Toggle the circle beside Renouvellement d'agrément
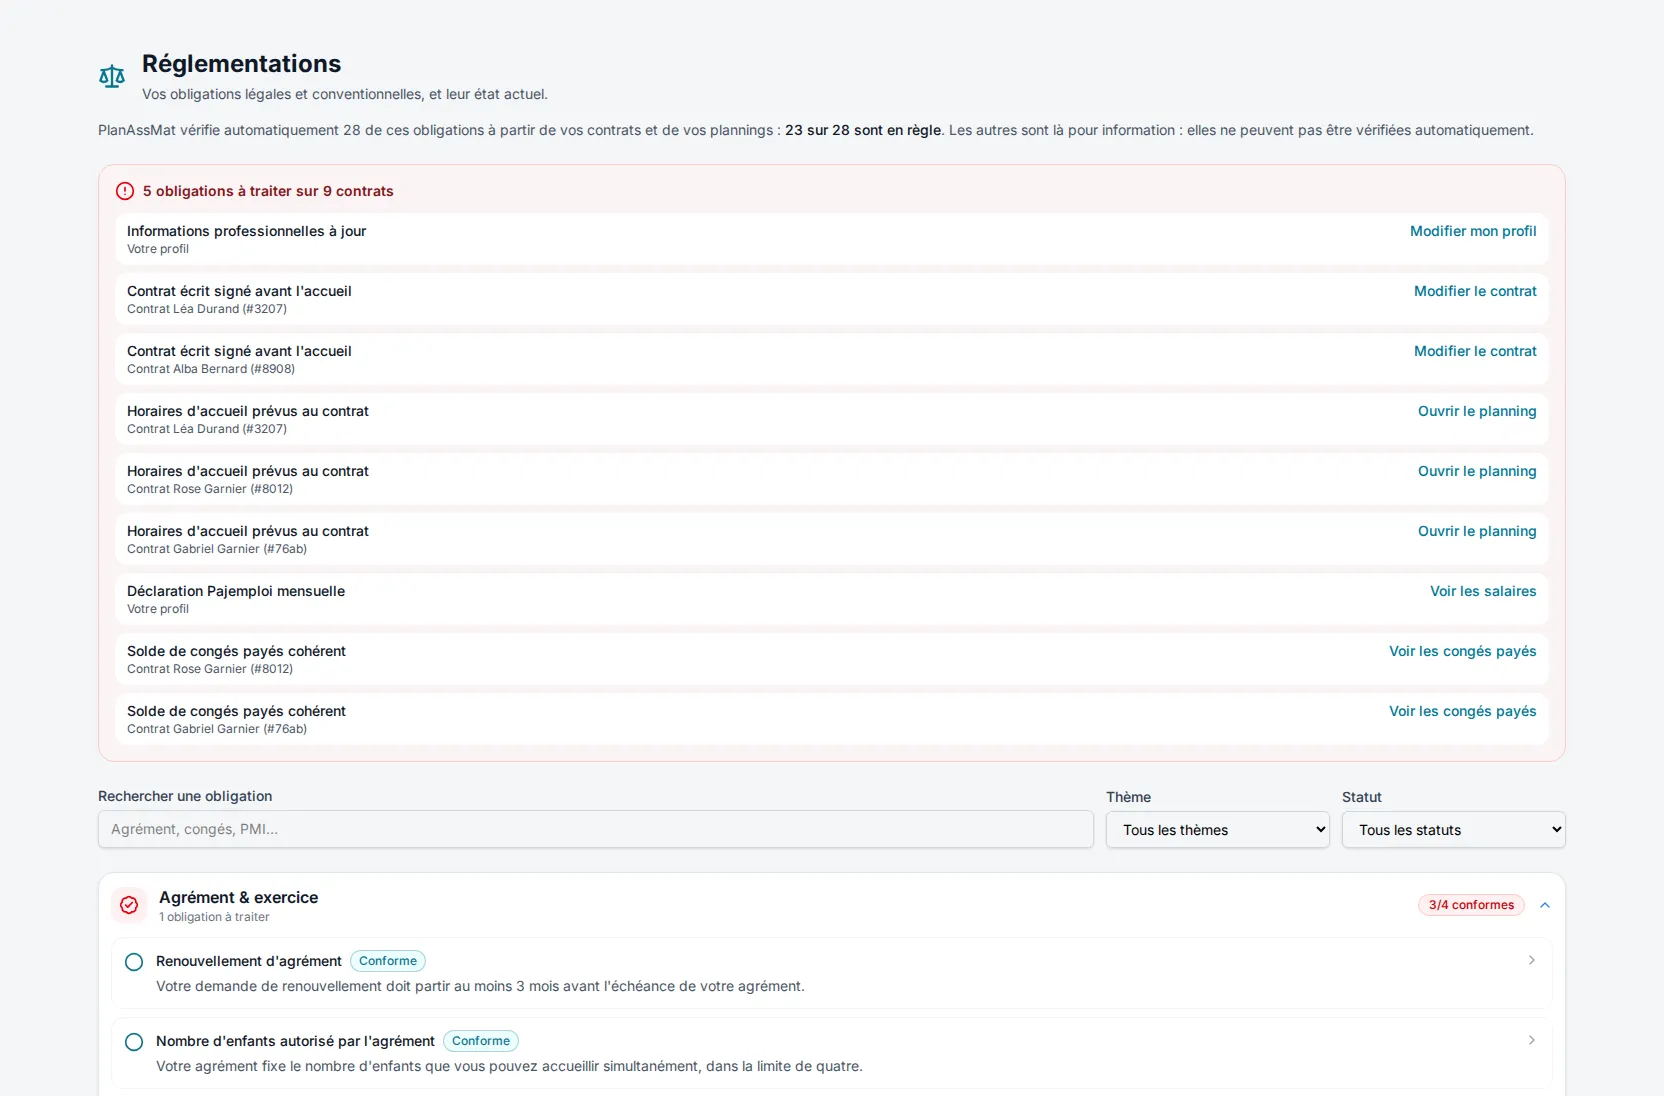 point(134,962)
